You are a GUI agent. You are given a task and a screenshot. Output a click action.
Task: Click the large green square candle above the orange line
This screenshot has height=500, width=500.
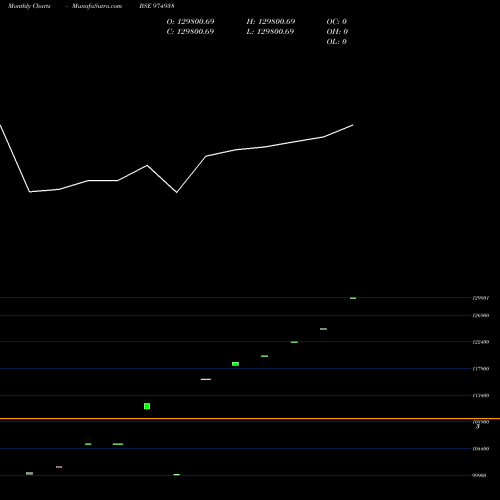tap(147, 406)
